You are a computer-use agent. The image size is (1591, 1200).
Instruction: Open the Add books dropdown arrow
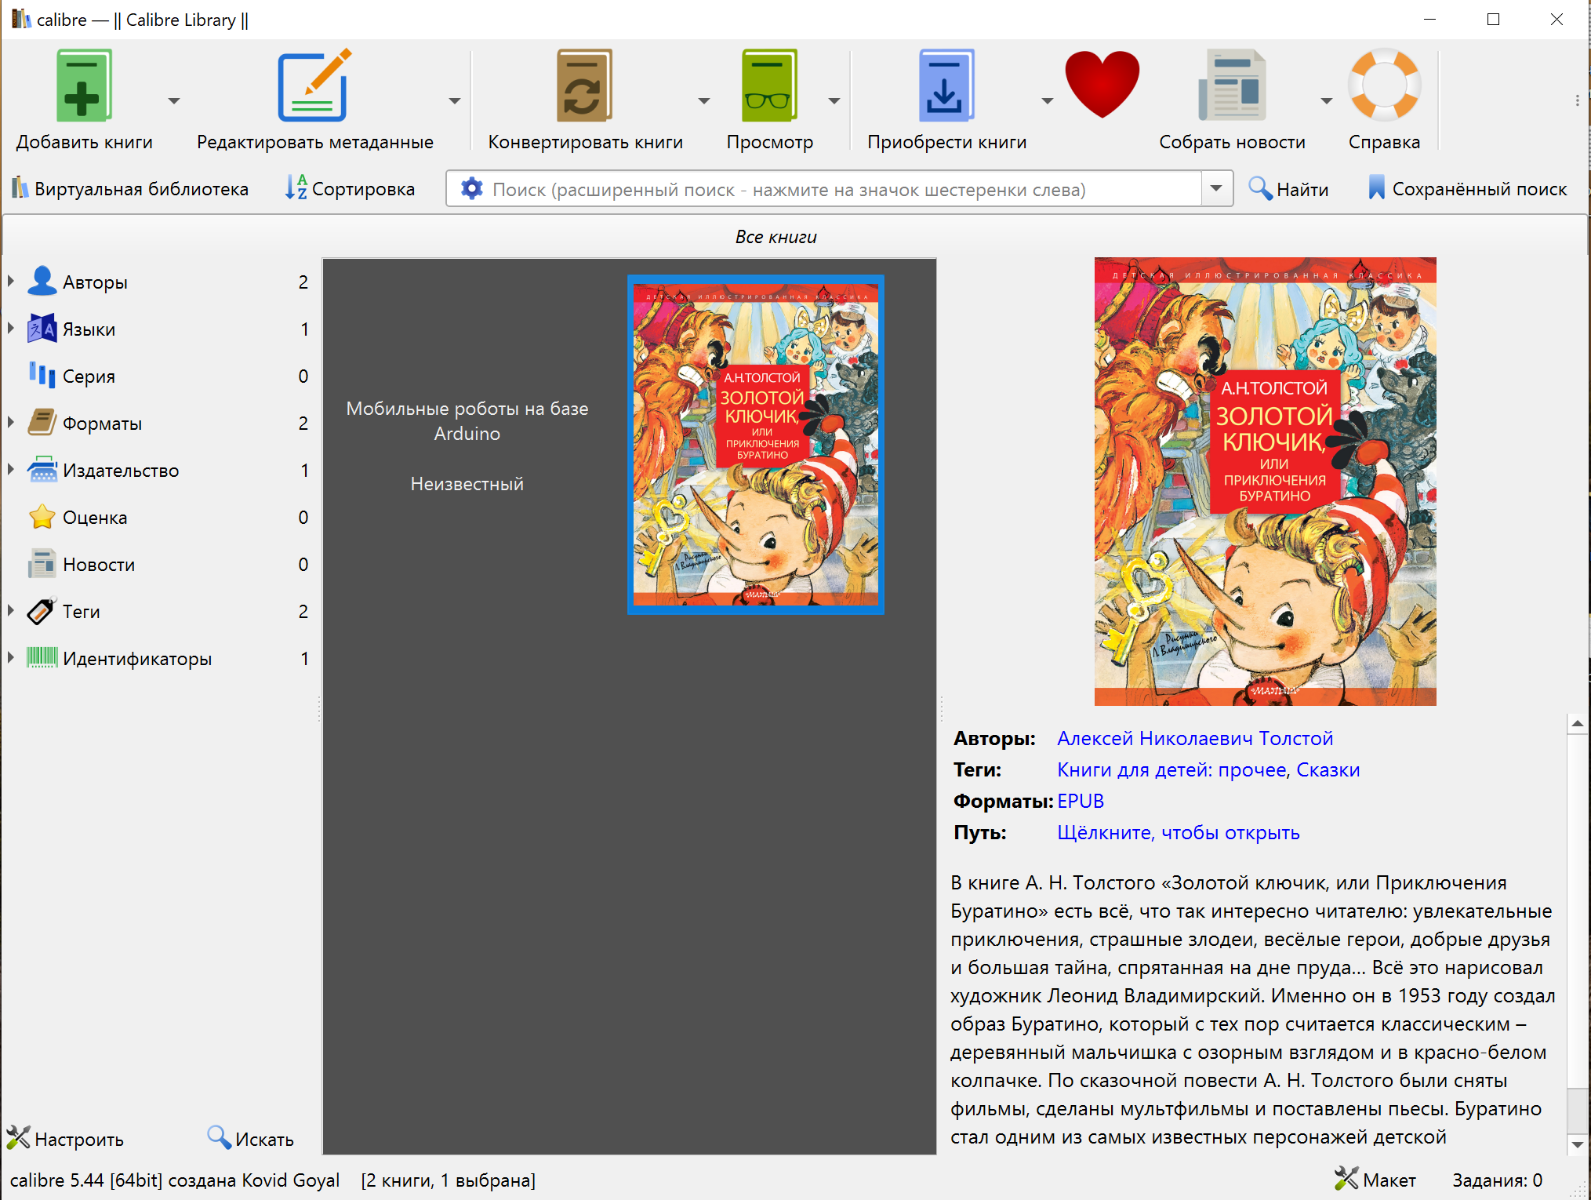coord(174,101)
